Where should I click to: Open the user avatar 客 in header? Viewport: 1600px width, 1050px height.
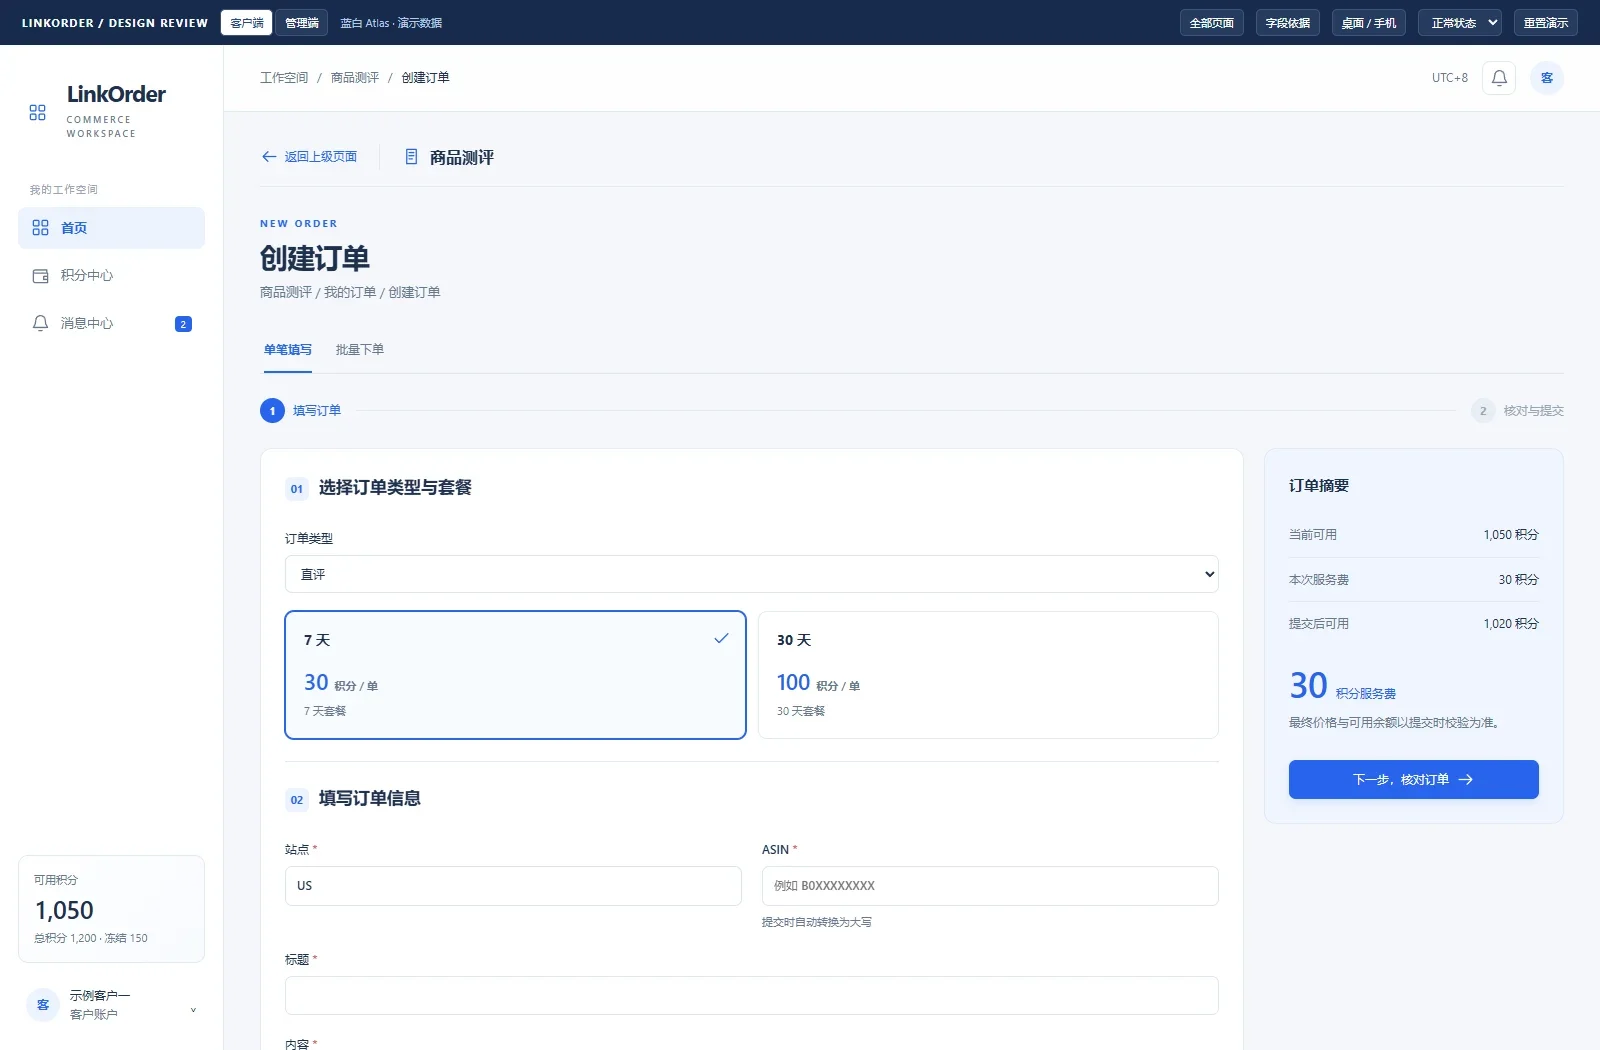click(x=1547, y=78)
